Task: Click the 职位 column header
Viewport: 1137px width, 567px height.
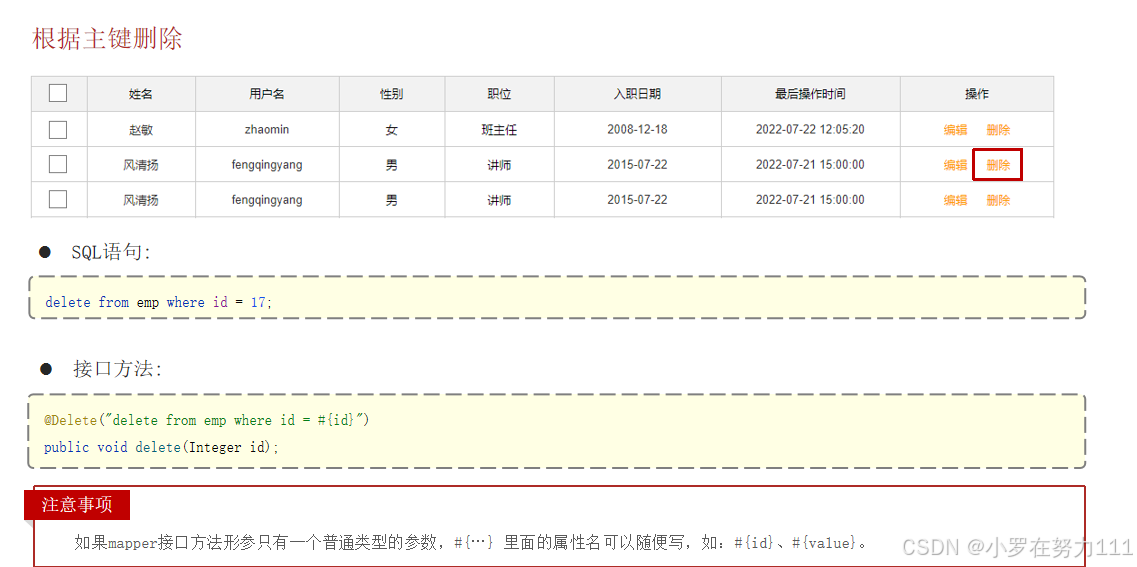Action: [x=499, y=94]
